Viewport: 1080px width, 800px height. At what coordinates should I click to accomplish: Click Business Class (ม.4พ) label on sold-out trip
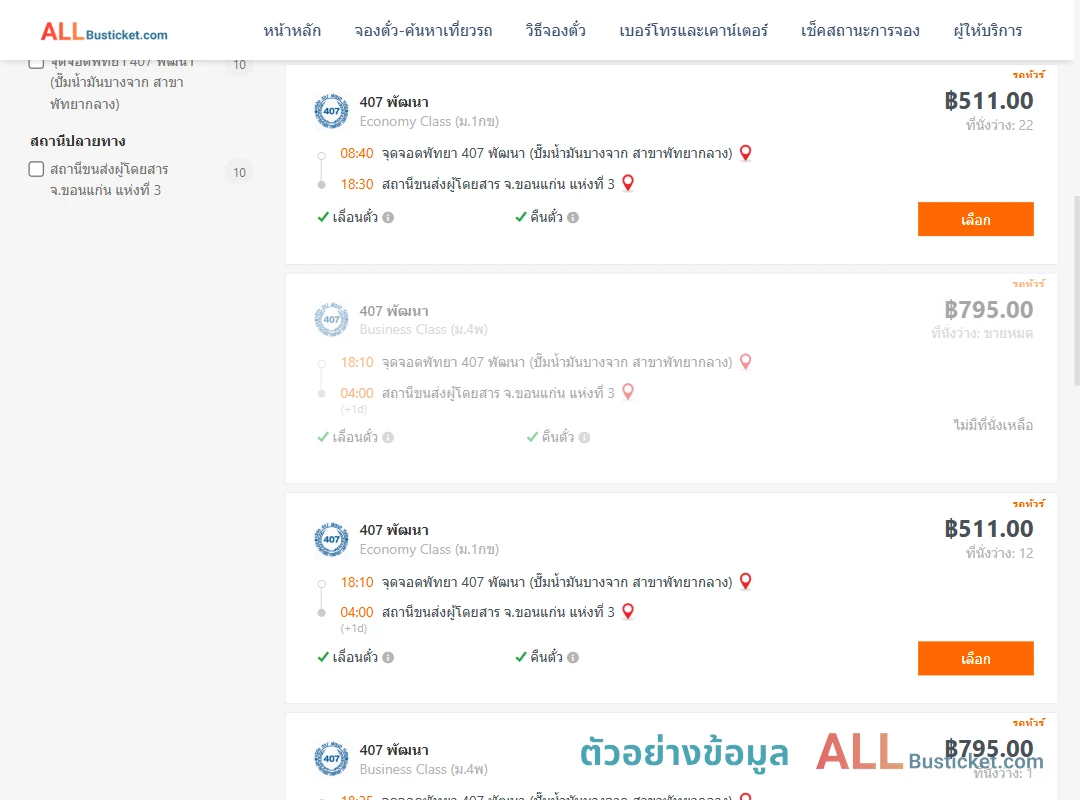point(424,329)
